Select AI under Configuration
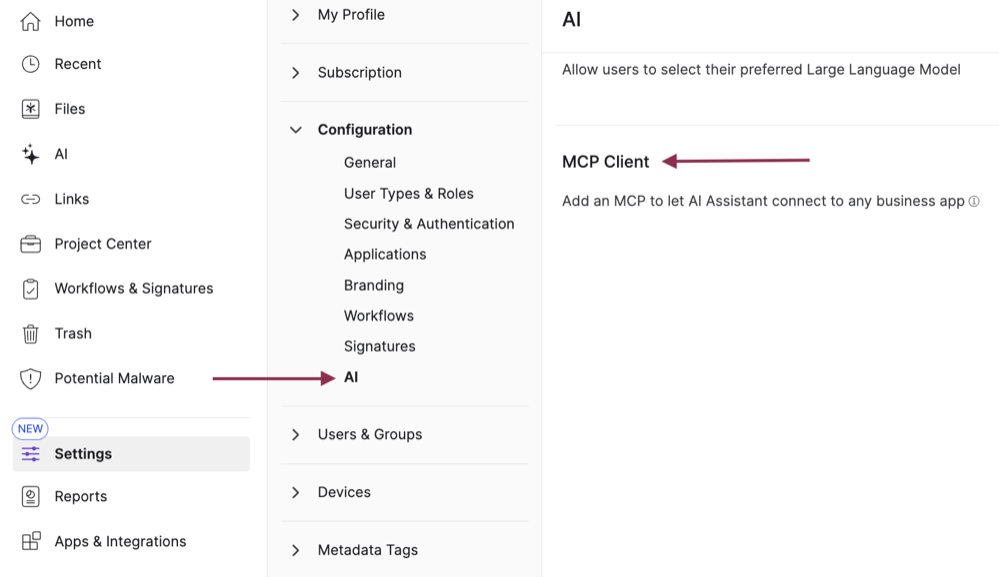 (352, 377)
